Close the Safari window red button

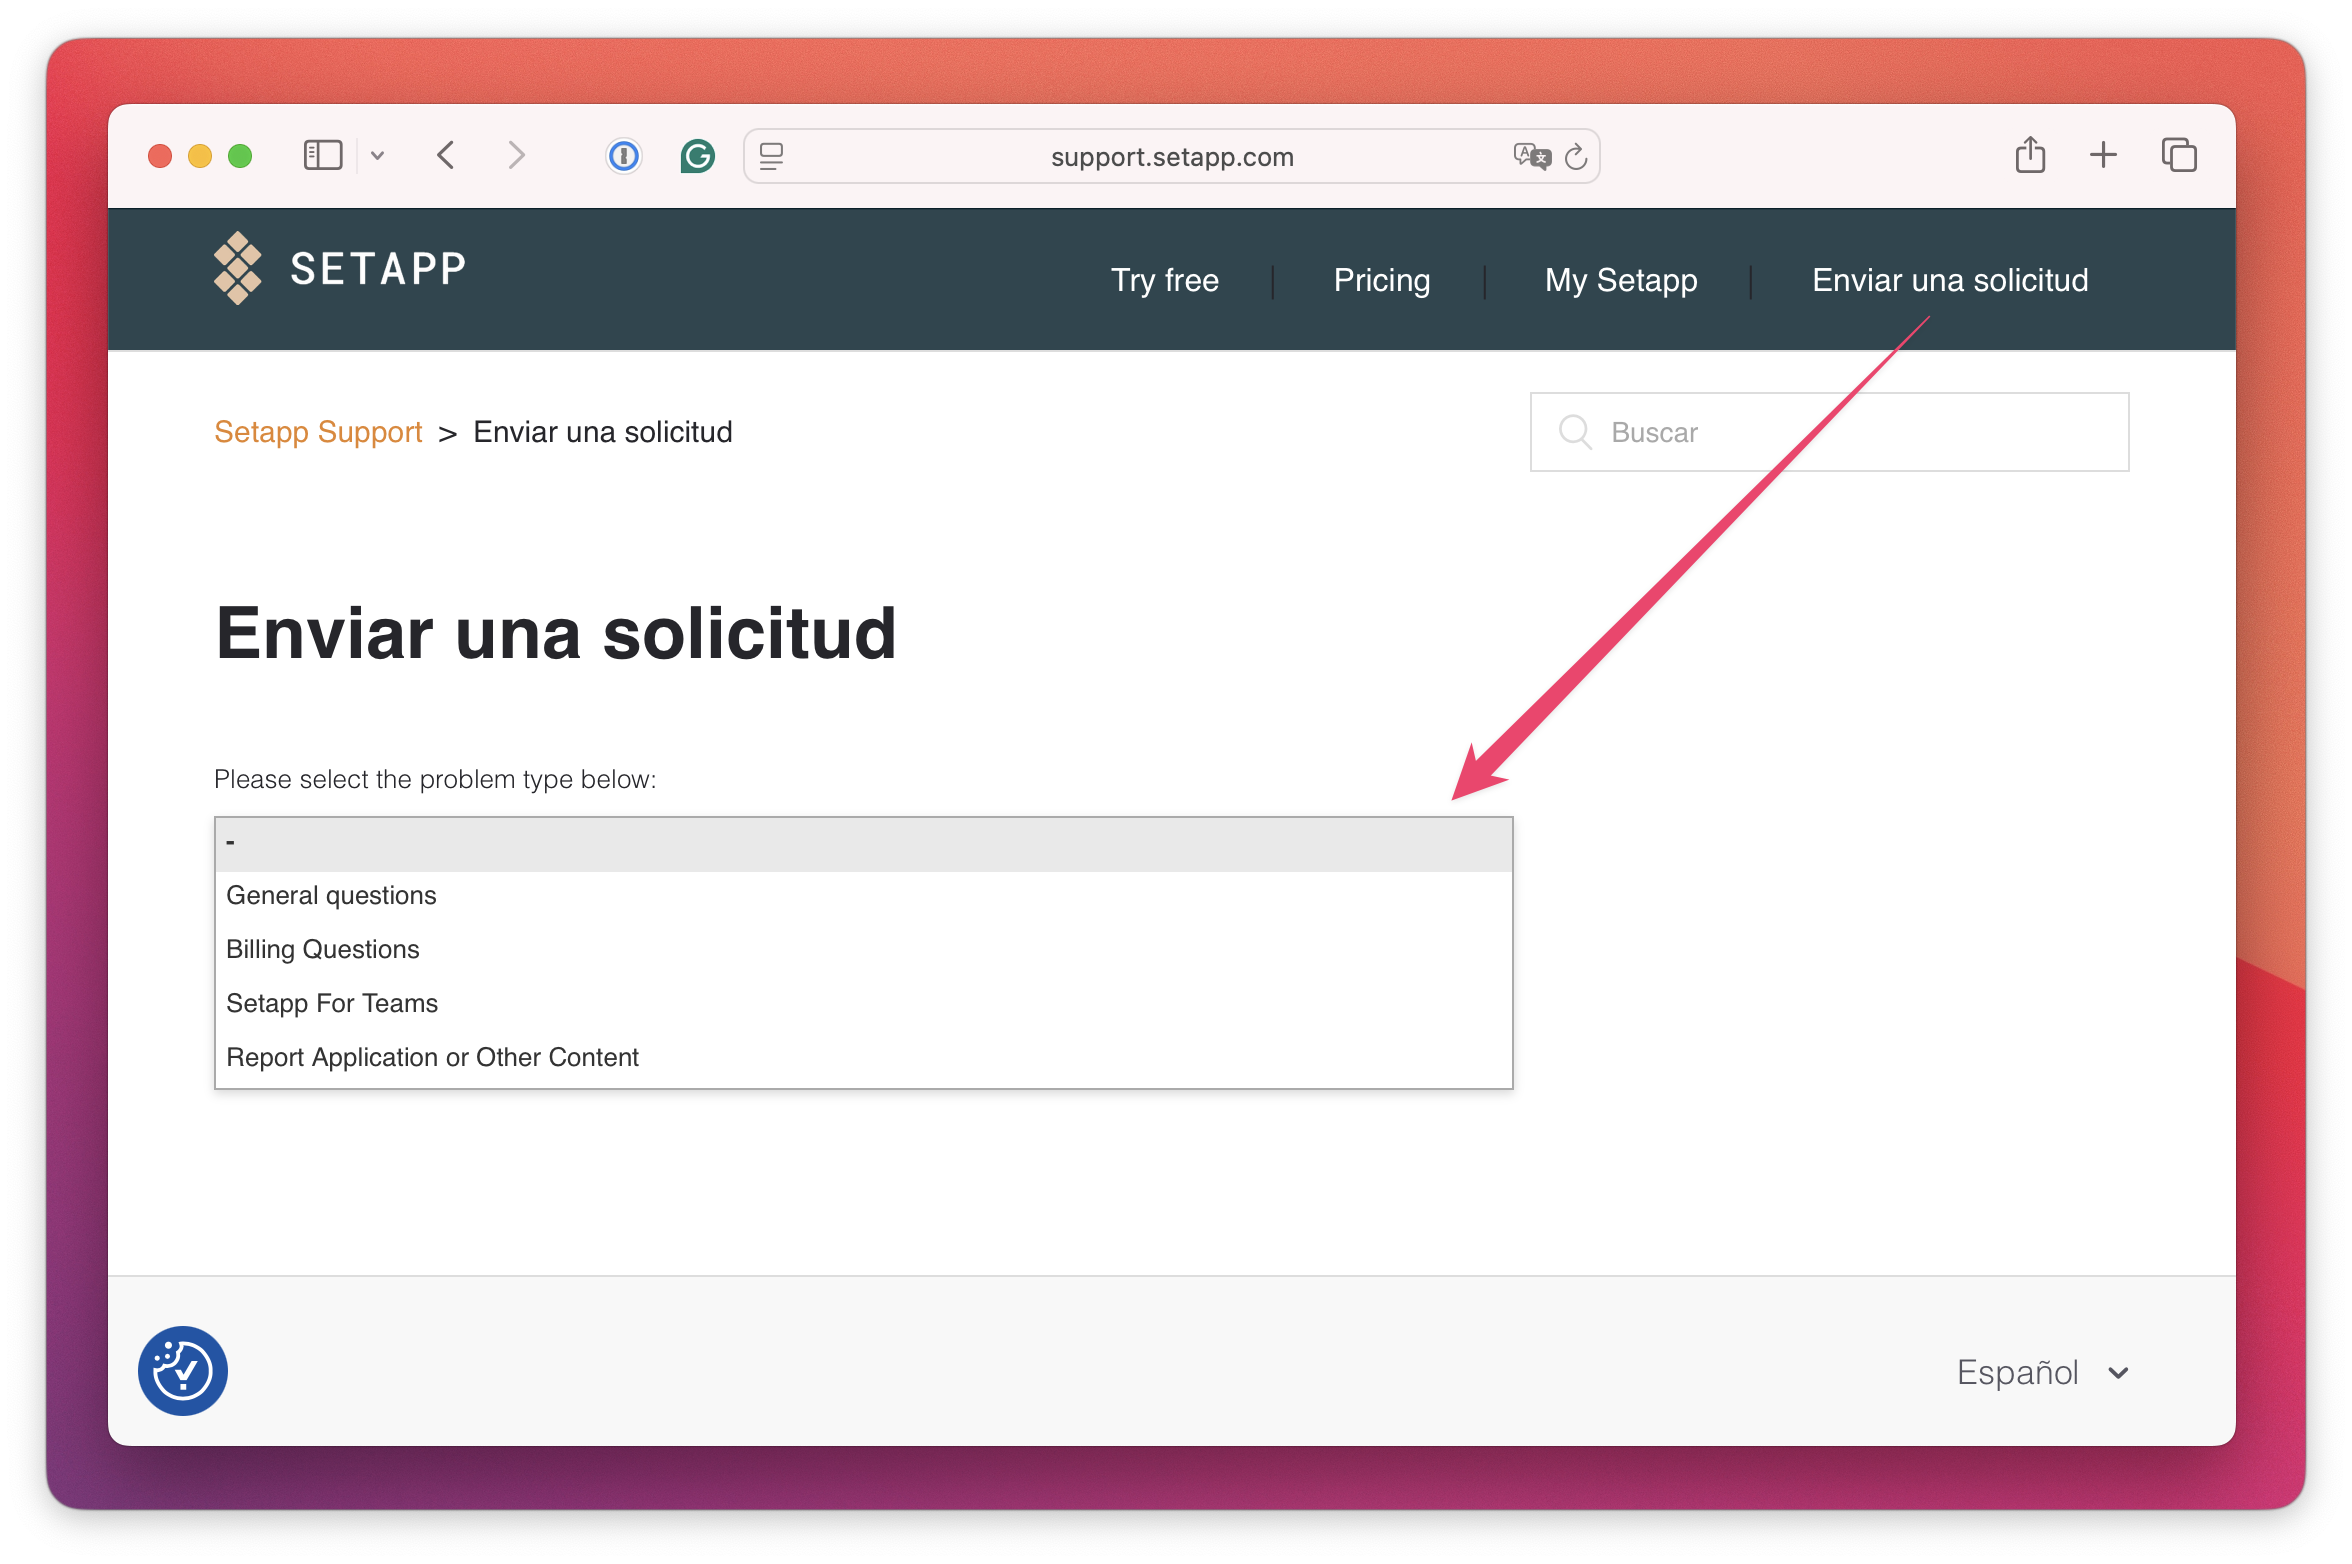pyautogui.click(x=160, y=156)
